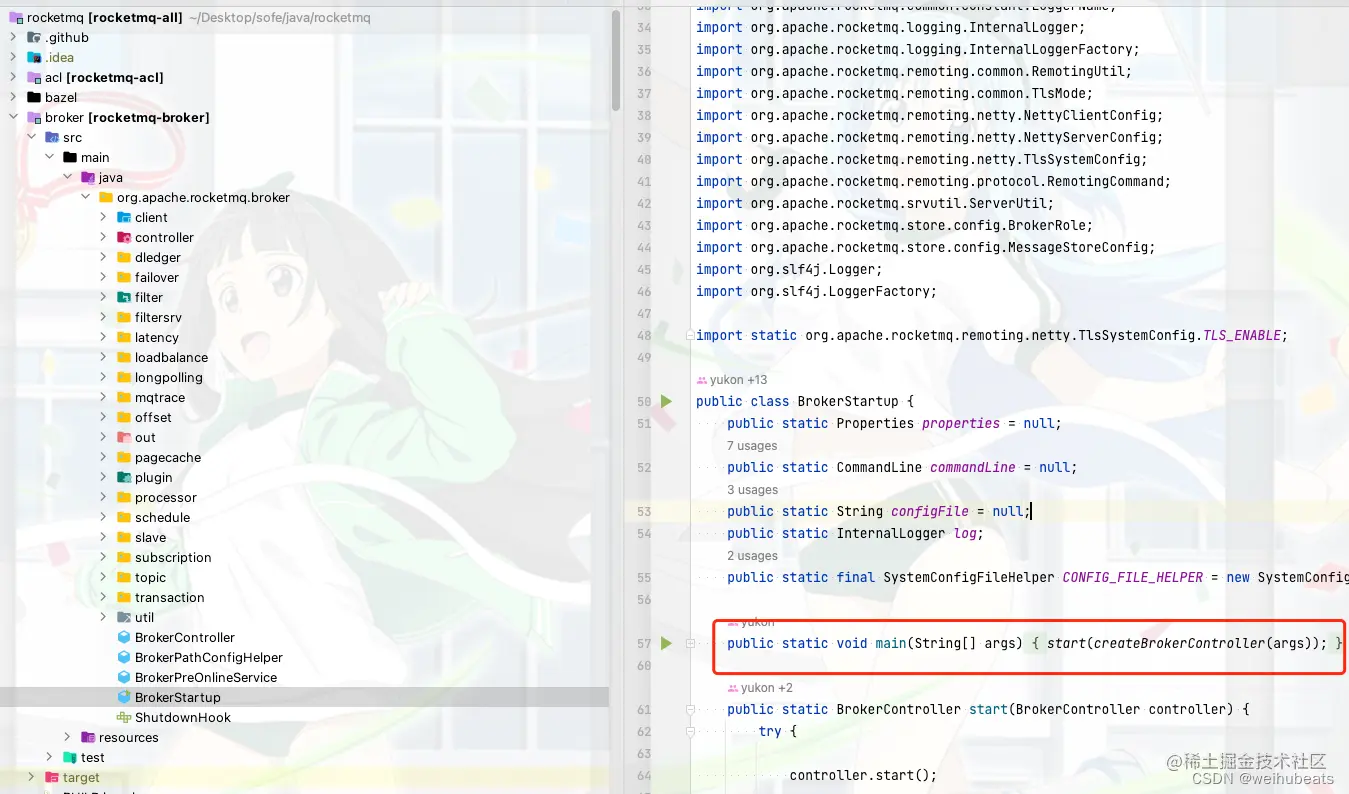
Task: Open the ShutdownHook interface file
Action: click(x=183, y=717)
